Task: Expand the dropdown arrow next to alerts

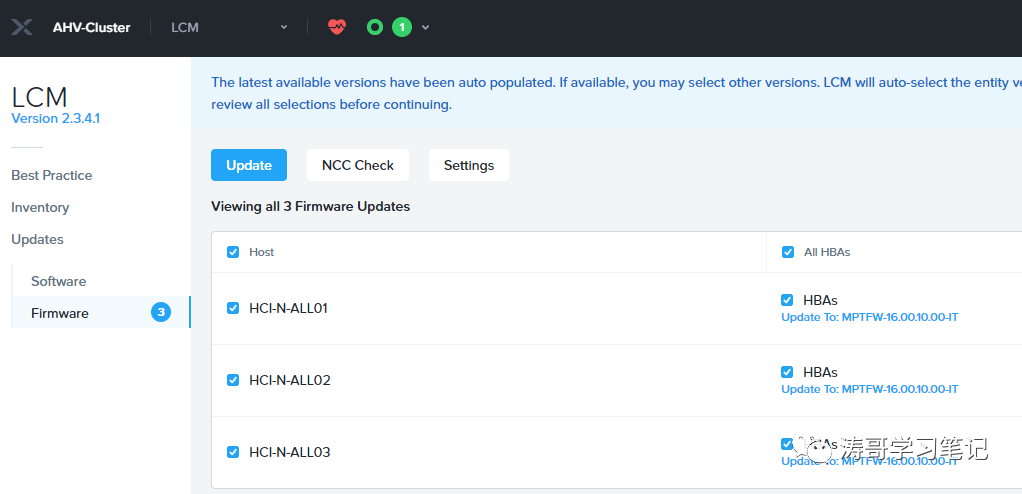Action: click(x=426, y=27)
